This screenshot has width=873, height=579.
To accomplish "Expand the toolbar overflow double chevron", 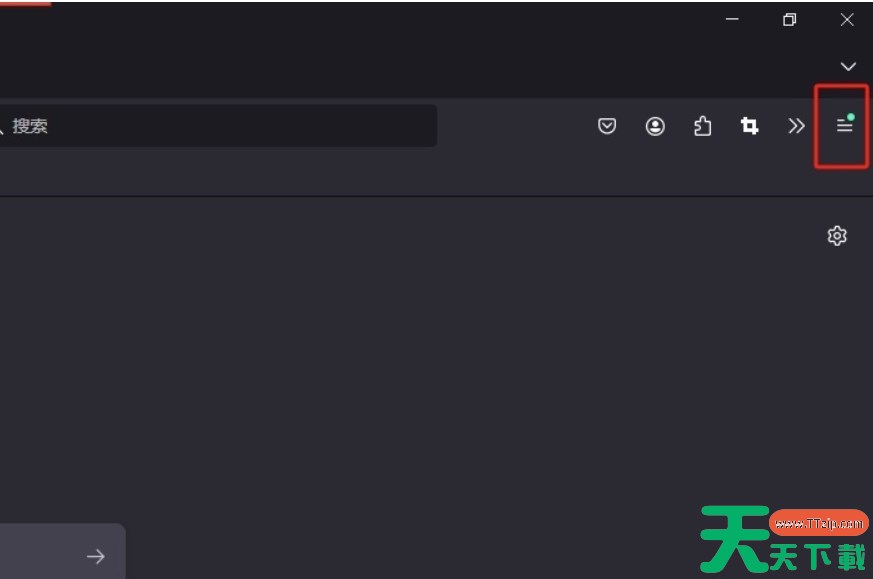I will tap(796, 126).
